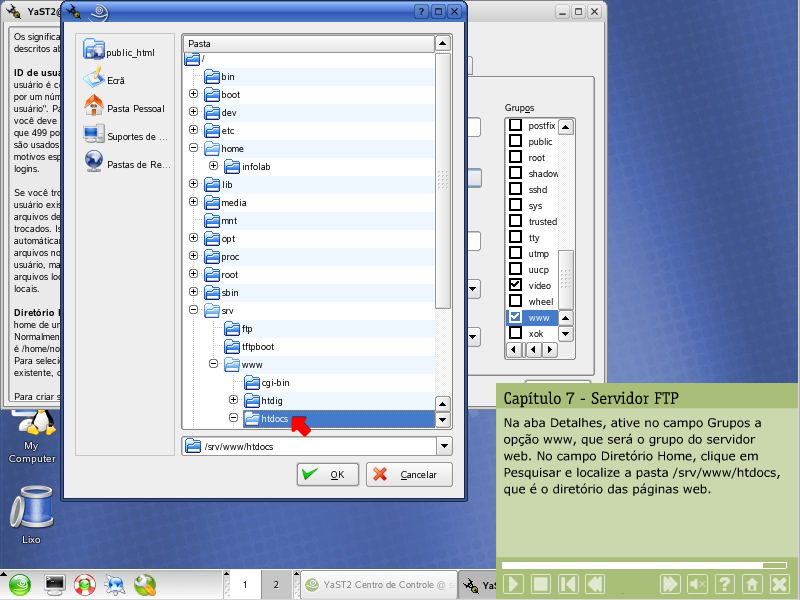Click the Cancelar button
The image size is (800, 600).
tap(408, 474)
